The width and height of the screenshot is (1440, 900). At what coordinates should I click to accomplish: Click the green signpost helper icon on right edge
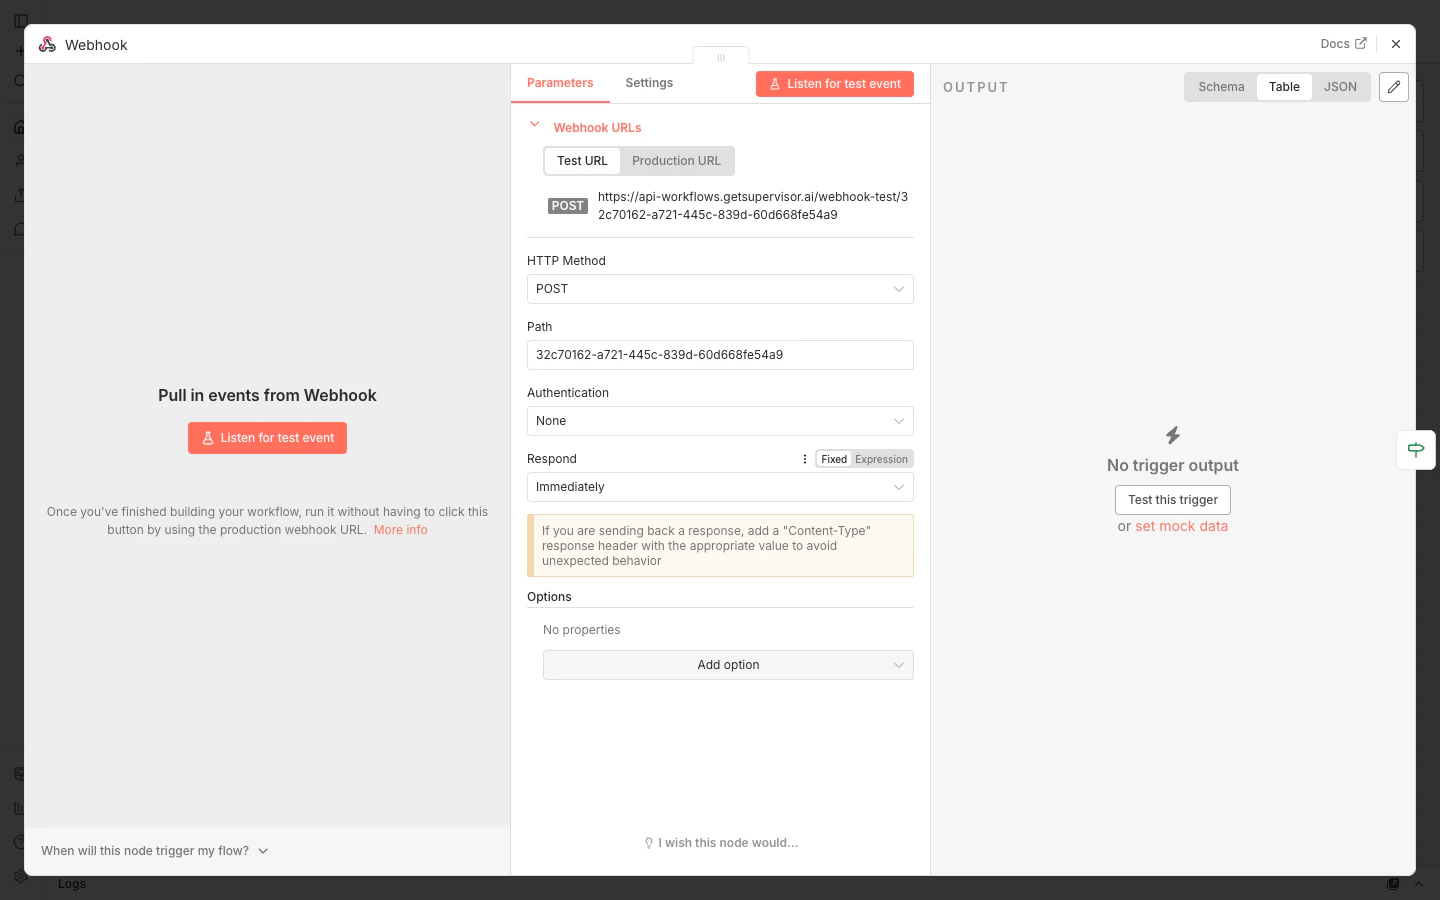[x=1416, y=450]
